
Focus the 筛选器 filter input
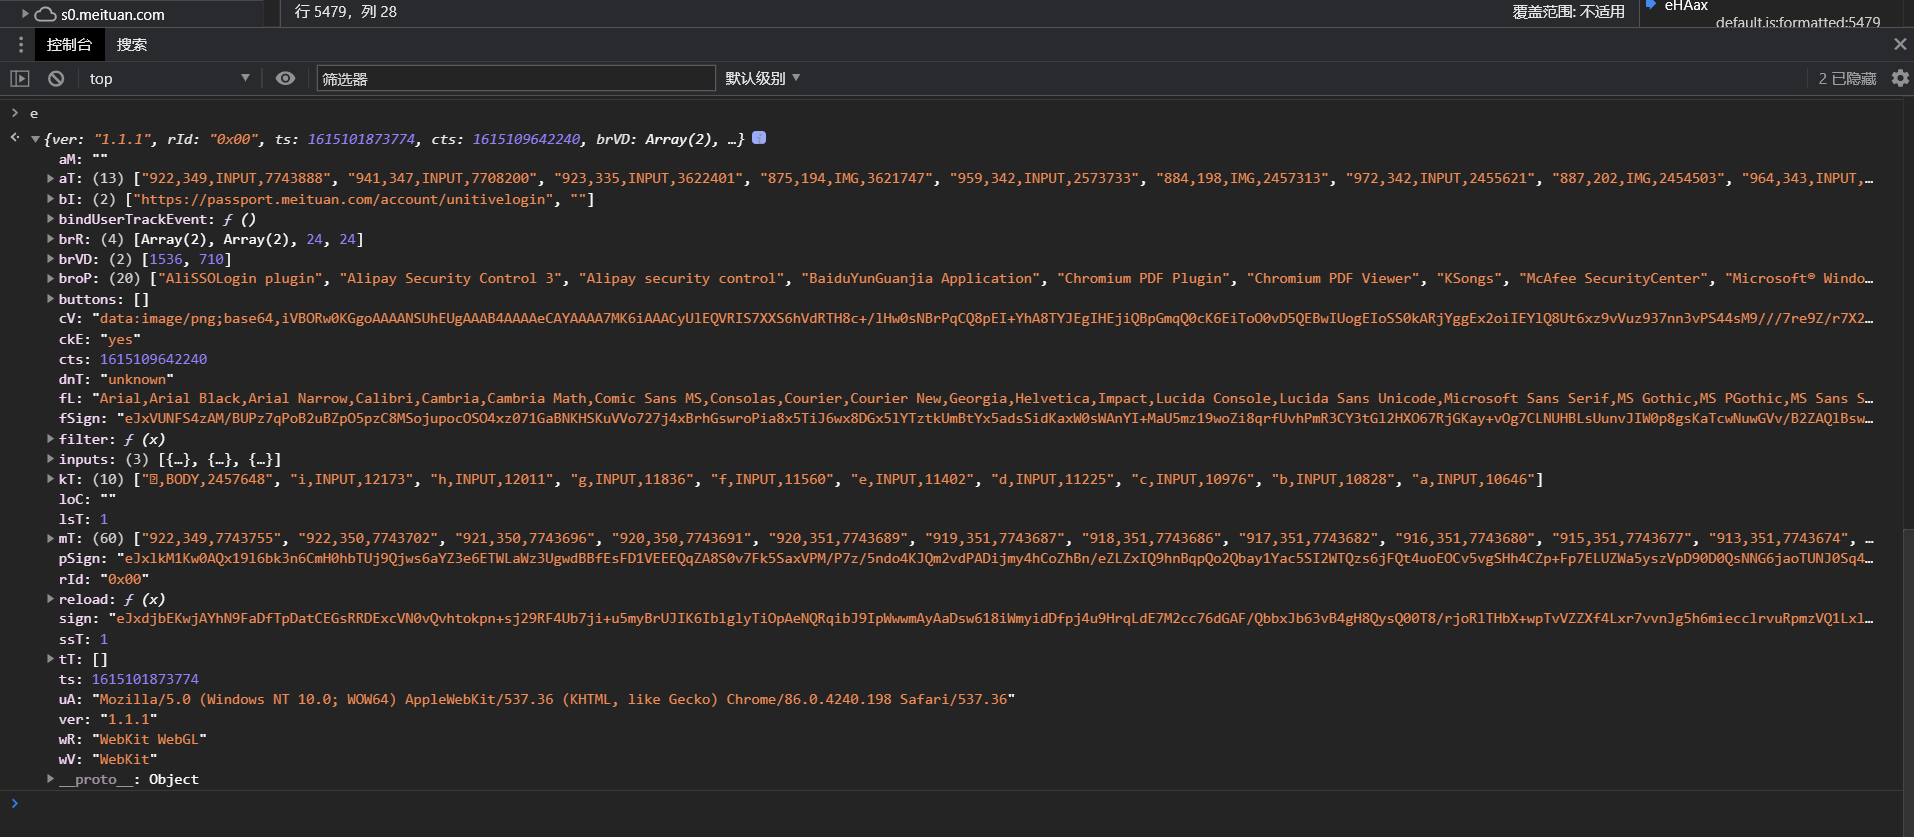[x=516, y=78]
